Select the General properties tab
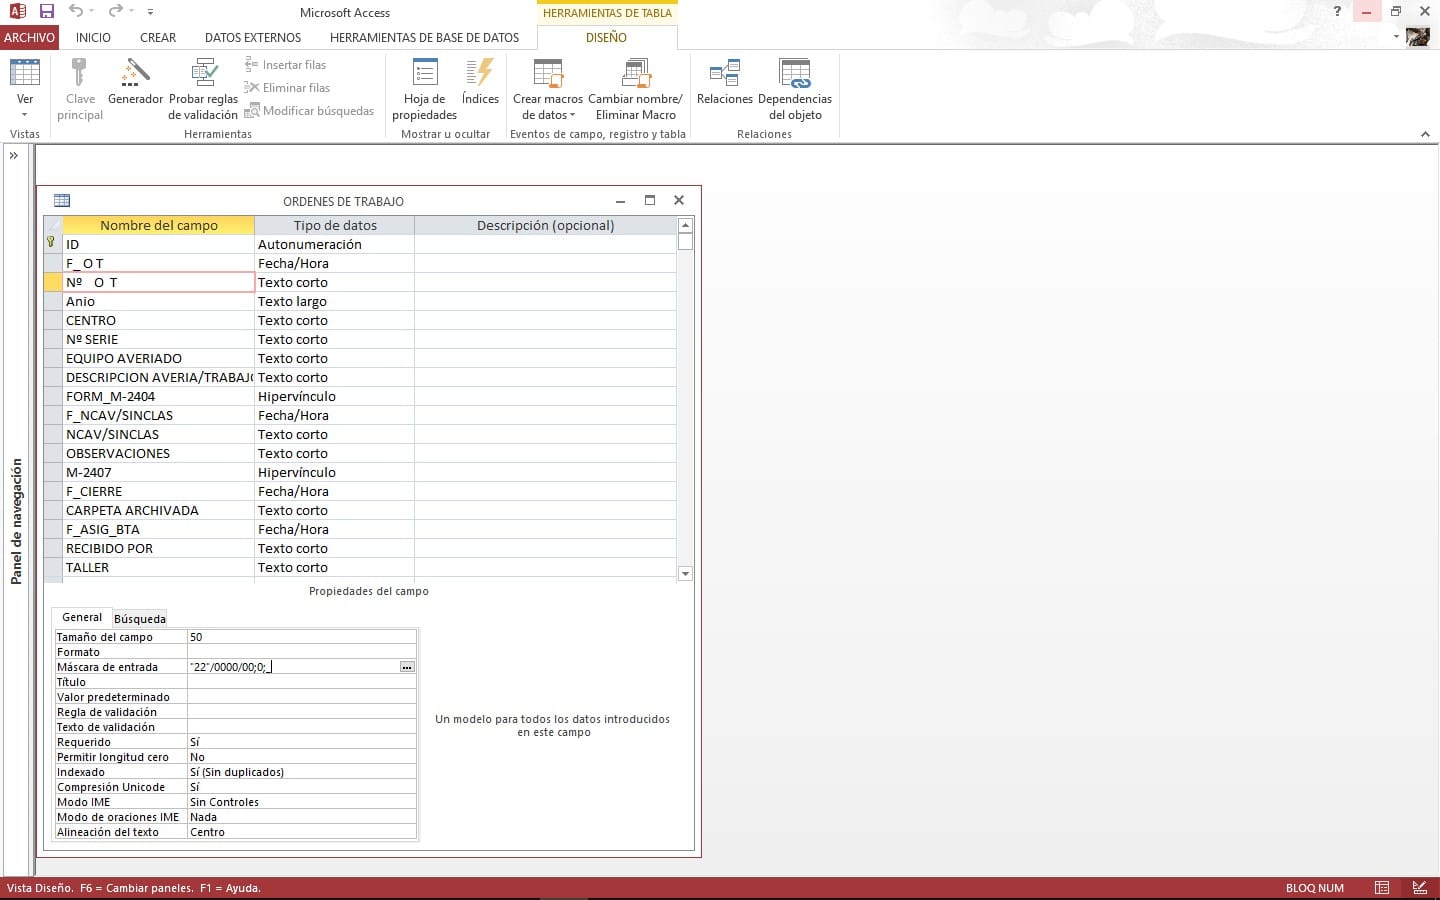 (x=82, y=617)
